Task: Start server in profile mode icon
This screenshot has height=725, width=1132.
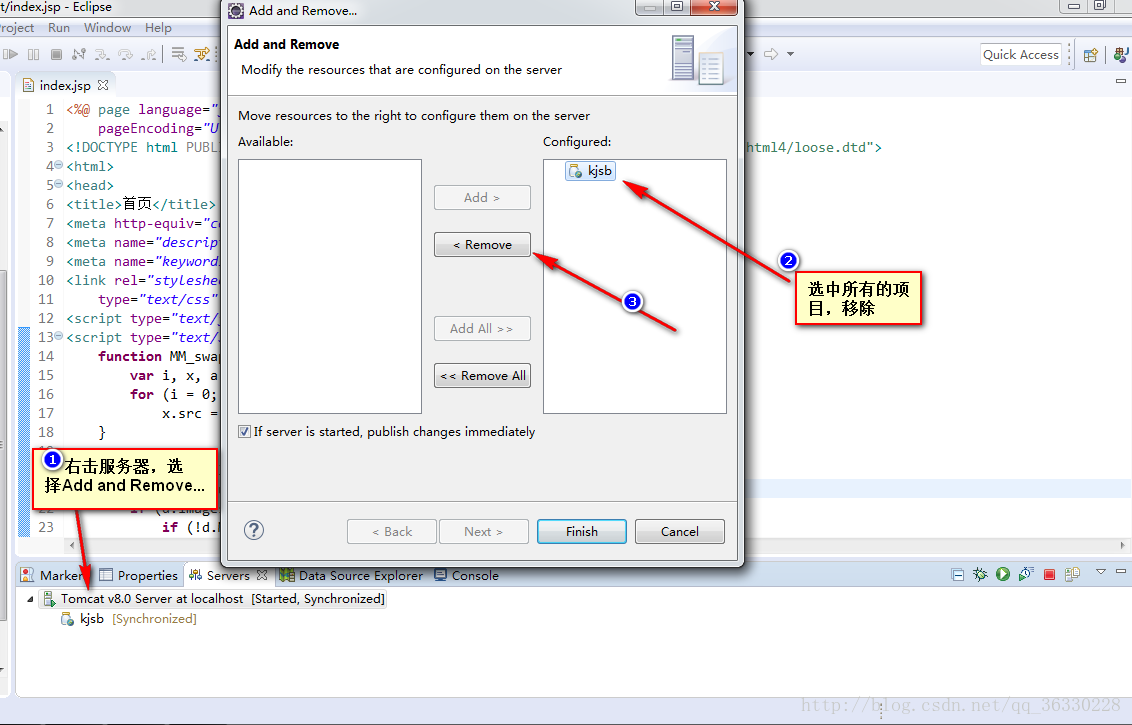Action: click(x=1026, y=575)
